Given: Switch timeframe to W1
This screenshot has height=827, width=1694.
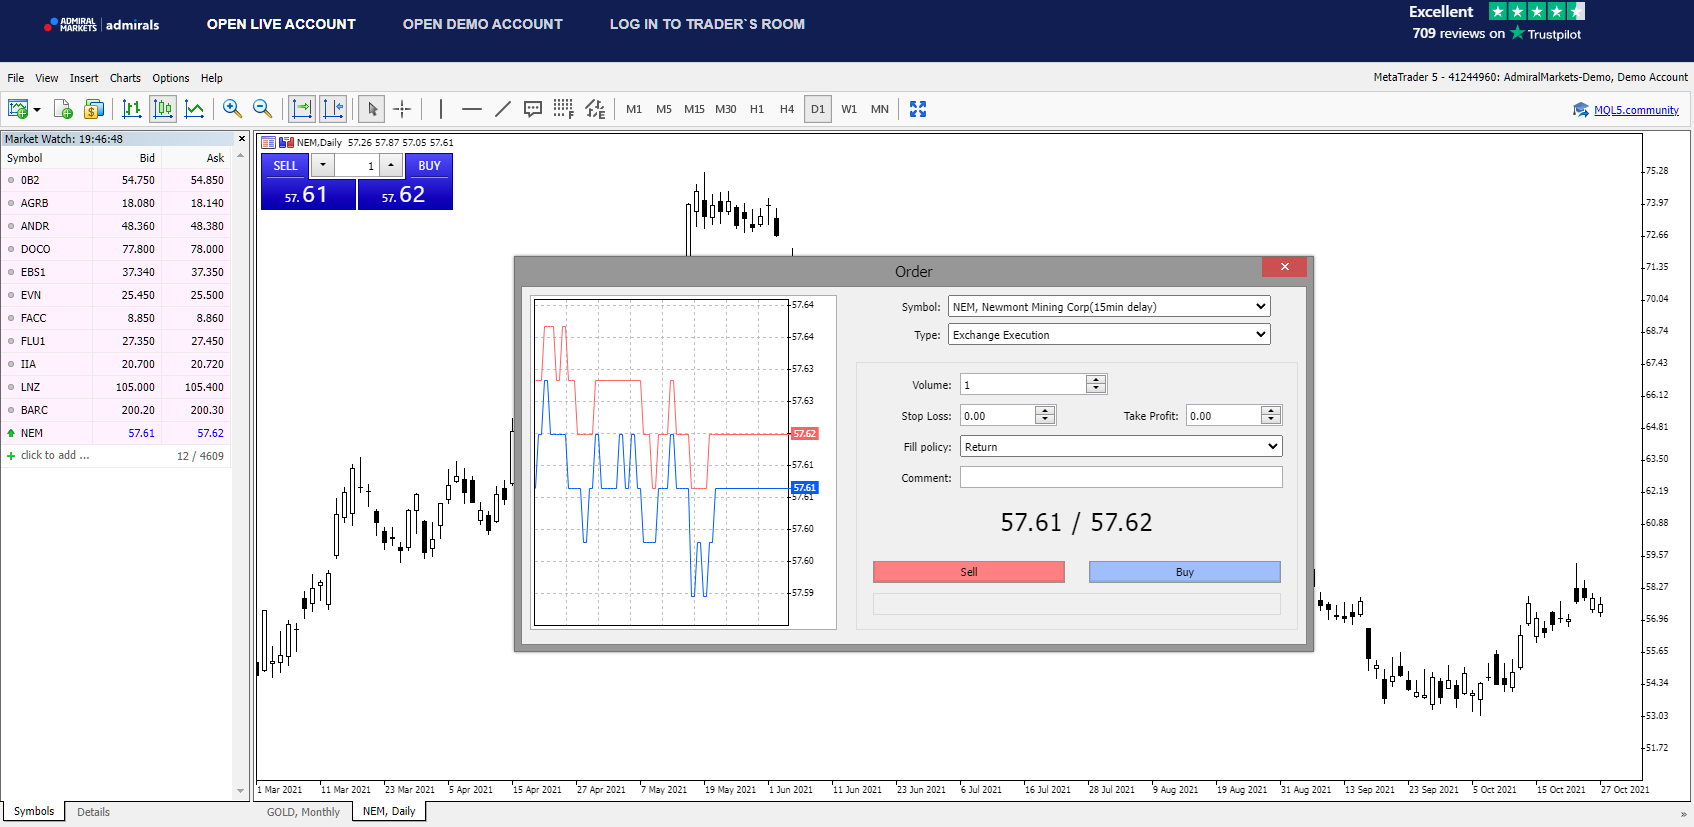Looking at the screenshot, I should [x=849, y=109].
